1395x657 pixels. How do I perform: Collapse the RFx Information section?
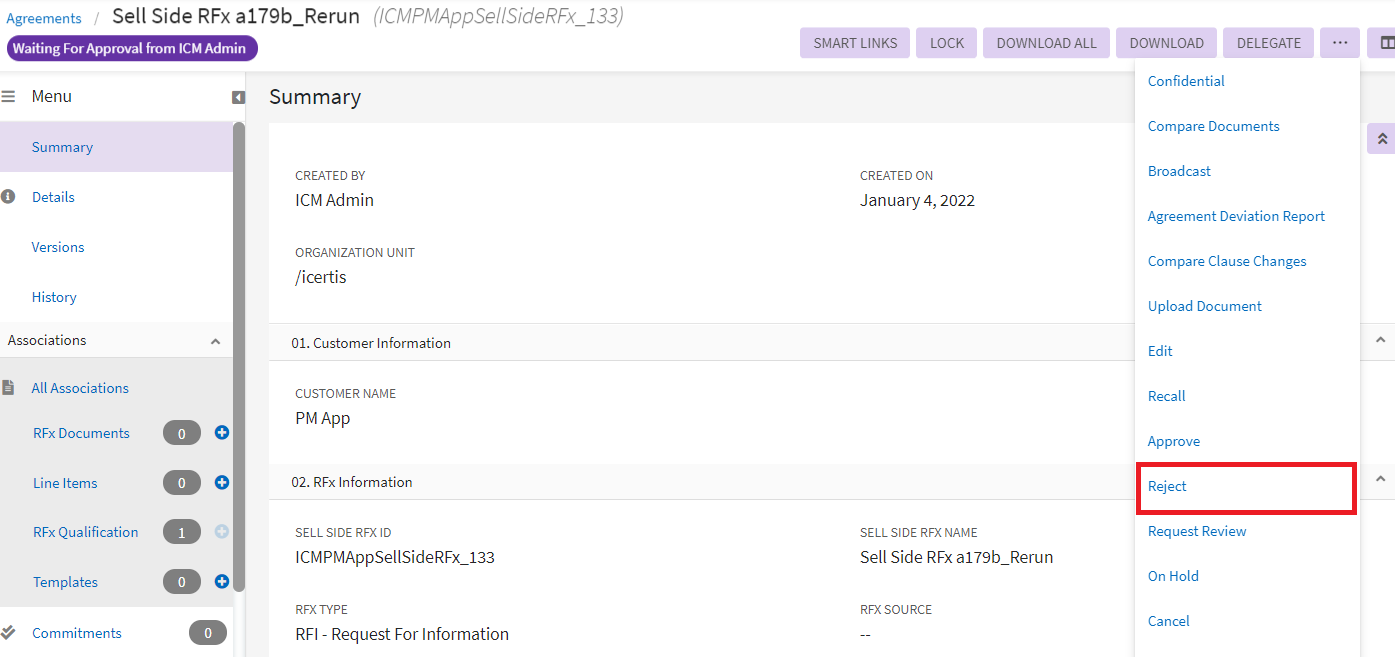click(x=1380, y=480)
